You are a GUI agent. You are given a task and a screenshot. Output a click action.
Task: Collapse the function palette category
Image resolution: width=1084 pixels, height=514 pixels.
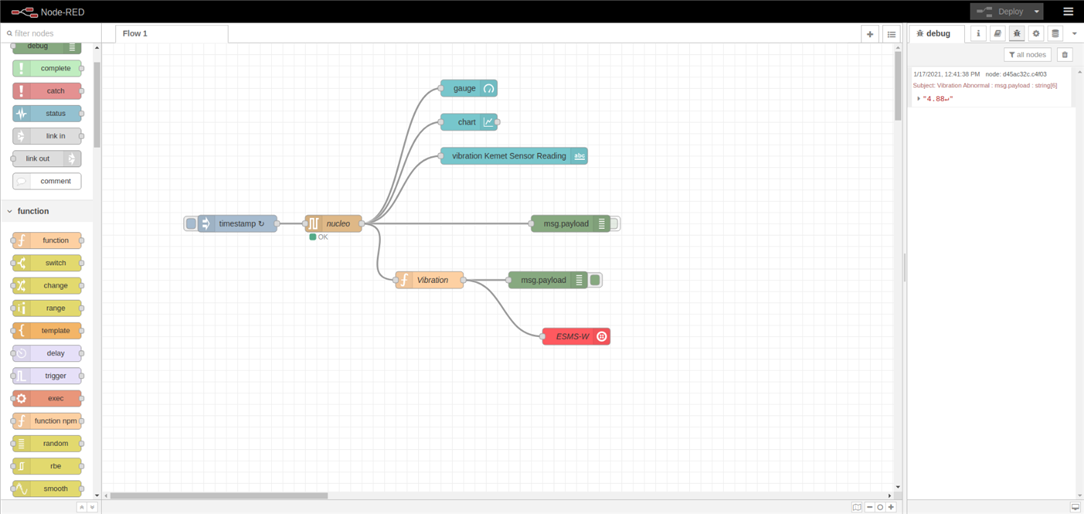pos(46,211)
